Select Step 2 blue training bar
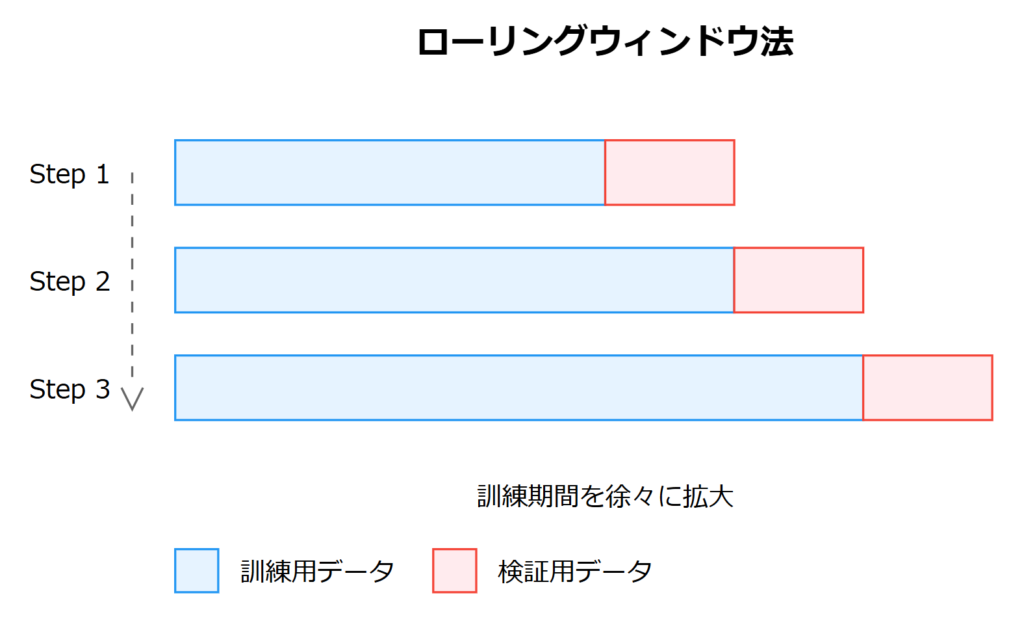Image resolution: width=1024 pixels, height=619 pixels. click(x=454, y=280)
